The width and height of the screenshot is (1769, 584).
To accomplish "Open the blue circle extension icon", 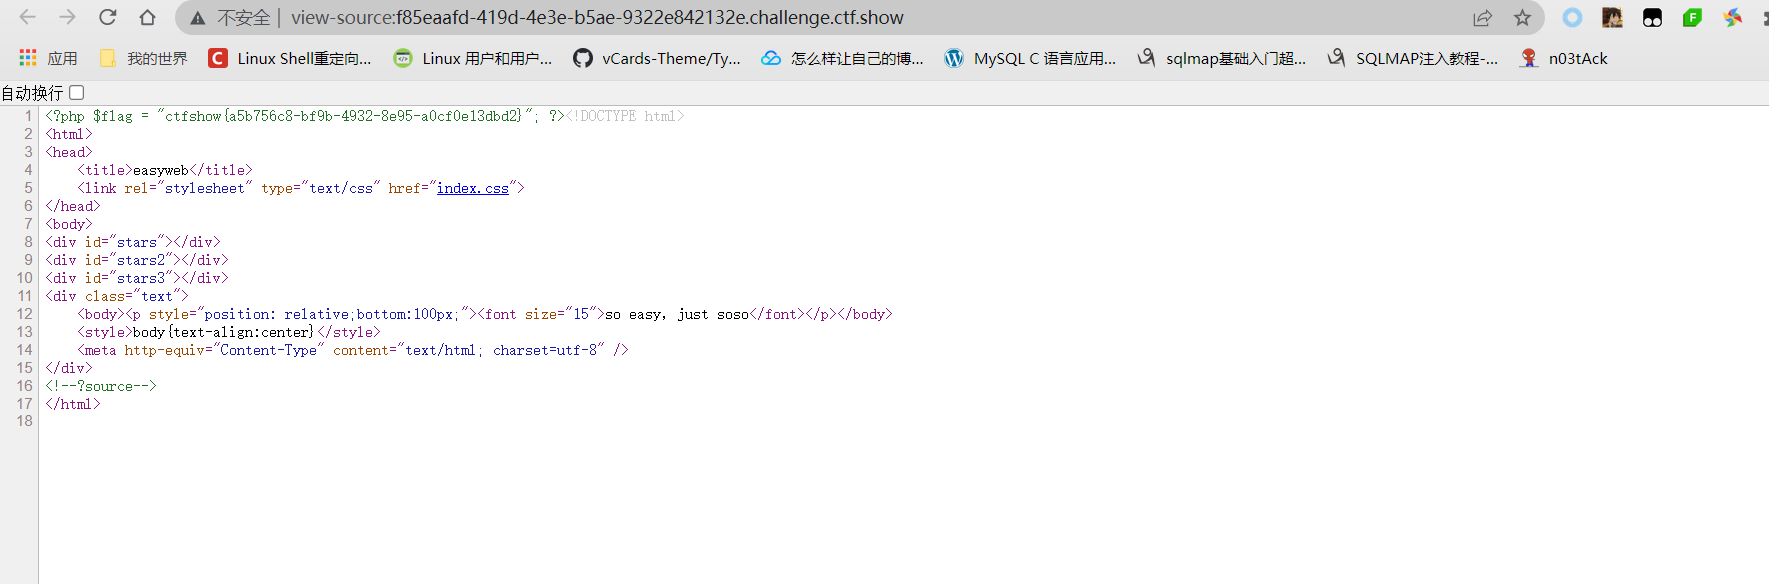I will click(x=1572, y=17).
